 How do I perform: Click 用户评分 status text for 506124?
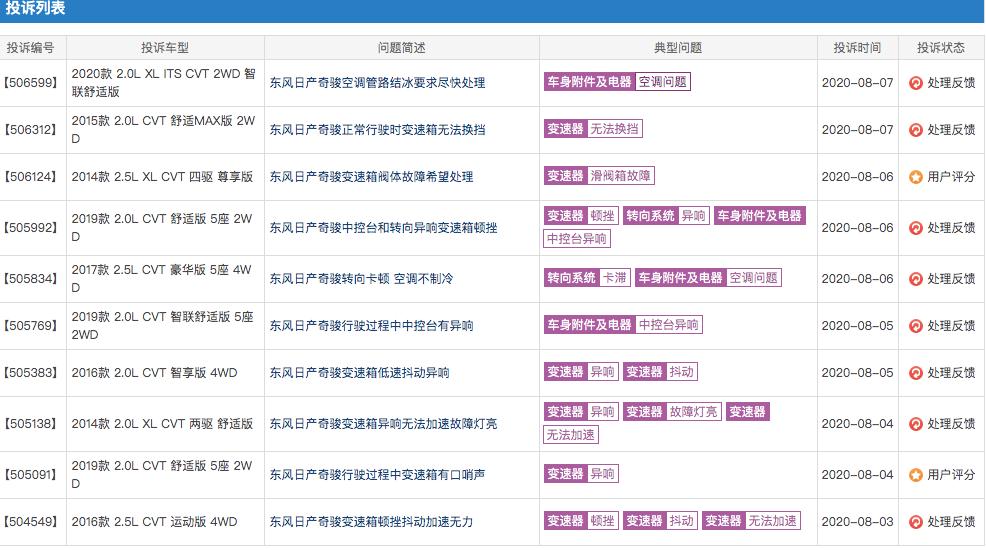[951, 177]
